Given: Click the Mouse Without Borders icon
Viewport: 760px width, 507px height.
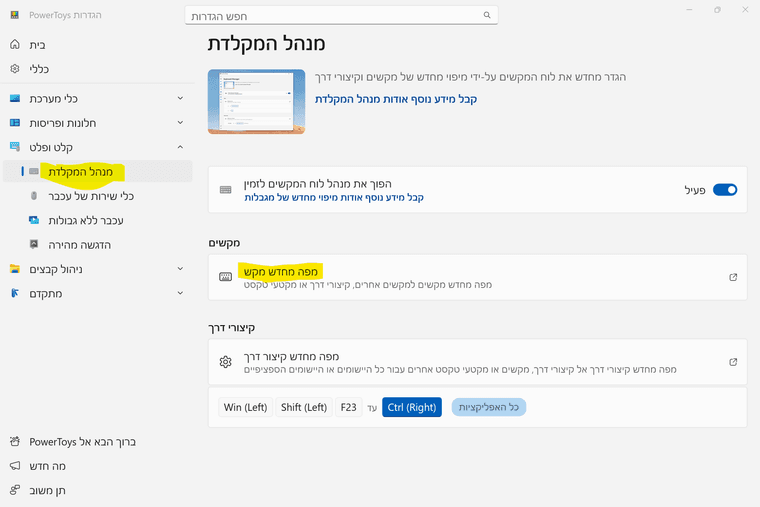Looking at the screenshot, I should 34,220.
